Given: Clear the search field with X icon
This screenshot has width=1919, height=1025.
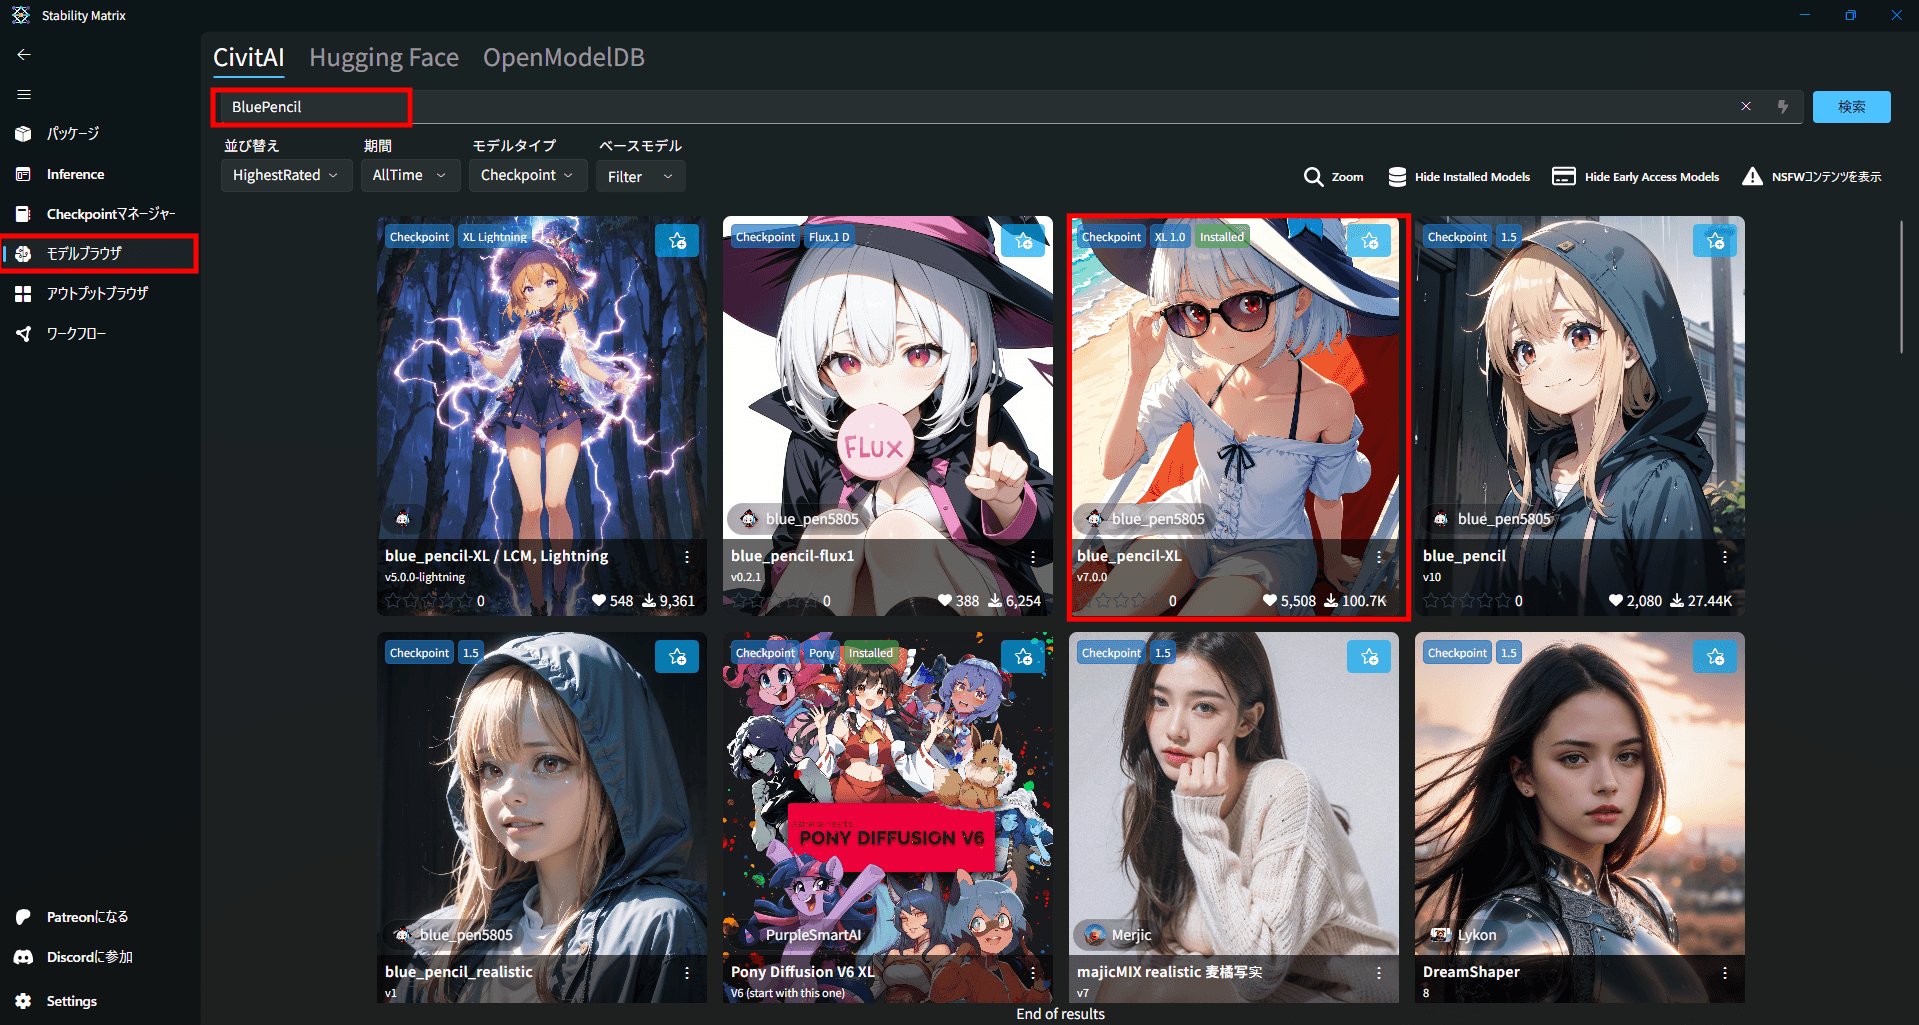Looking at the screenshot, I should coord(1746,107).
